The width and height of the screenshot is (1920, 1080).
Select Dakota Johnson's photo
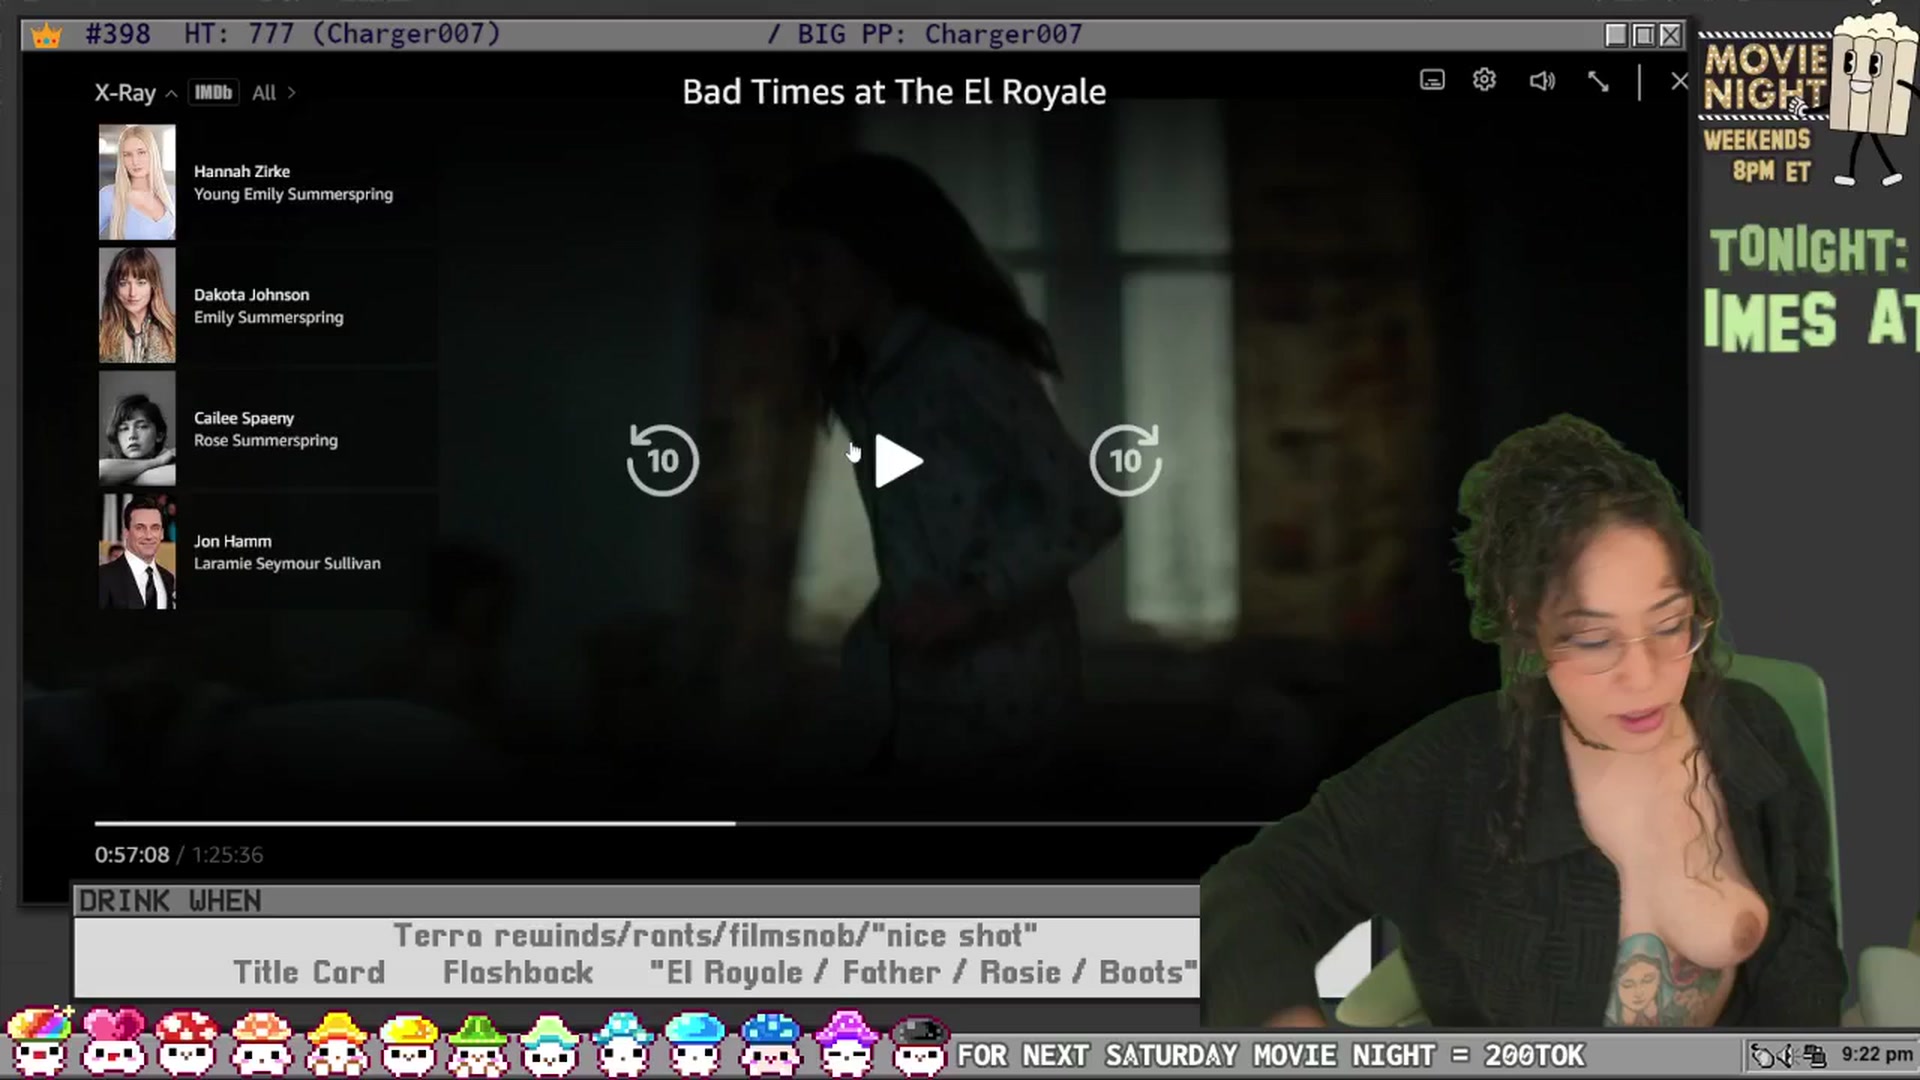tap(137, 305)
